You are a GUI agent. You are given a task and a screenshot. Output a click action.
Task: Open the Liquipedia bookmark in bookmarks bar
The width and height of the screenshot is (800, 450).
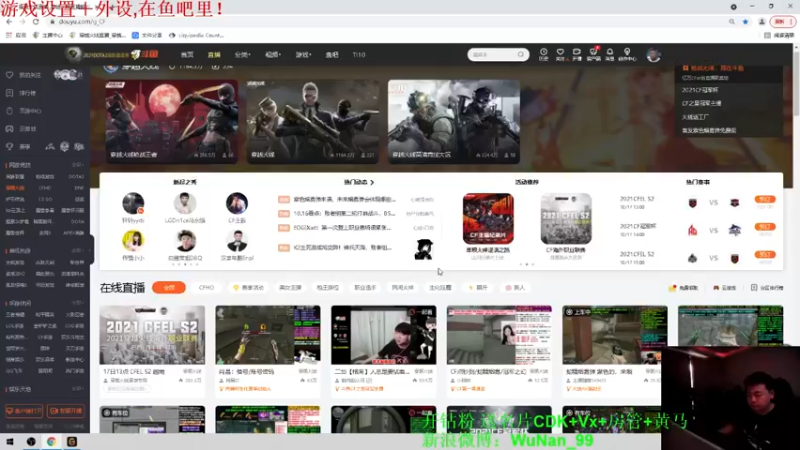coord(196,35)
